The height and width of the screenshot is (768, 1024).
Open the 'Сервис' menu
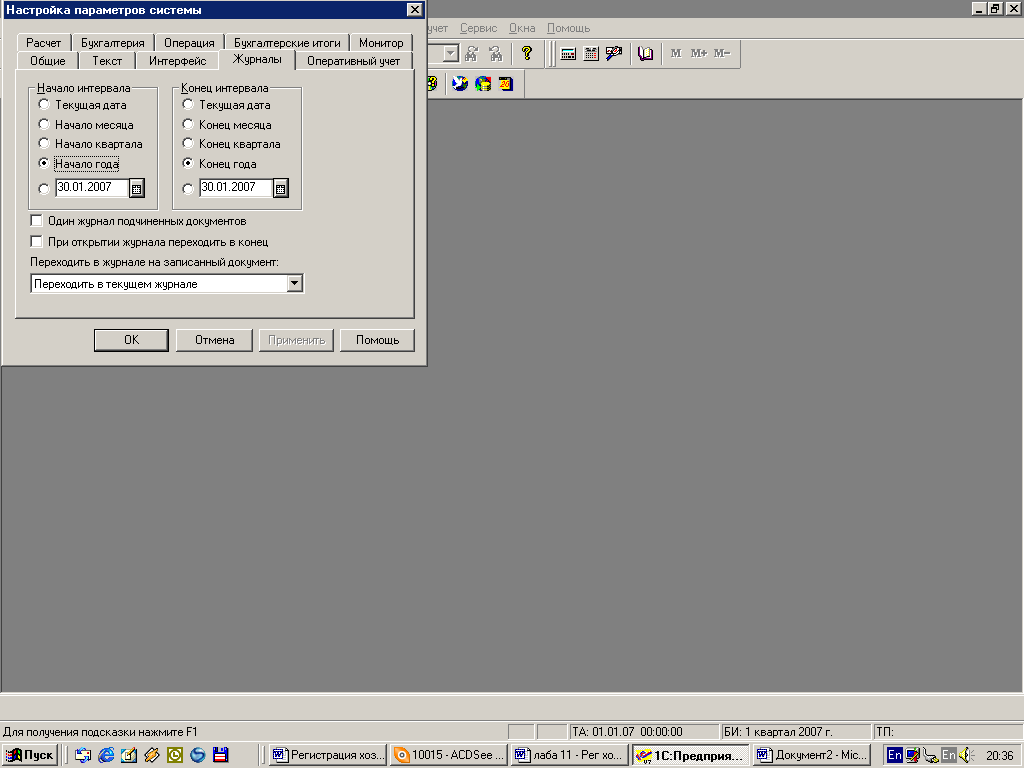point(478,28)
